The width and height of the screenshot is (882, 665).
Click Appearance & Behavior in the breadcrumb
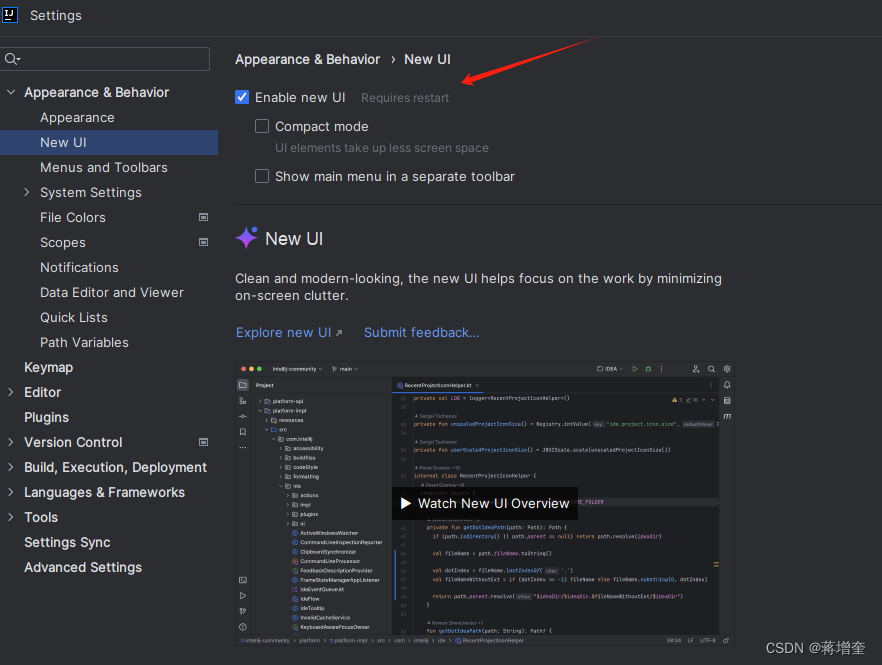pos(307,59)
